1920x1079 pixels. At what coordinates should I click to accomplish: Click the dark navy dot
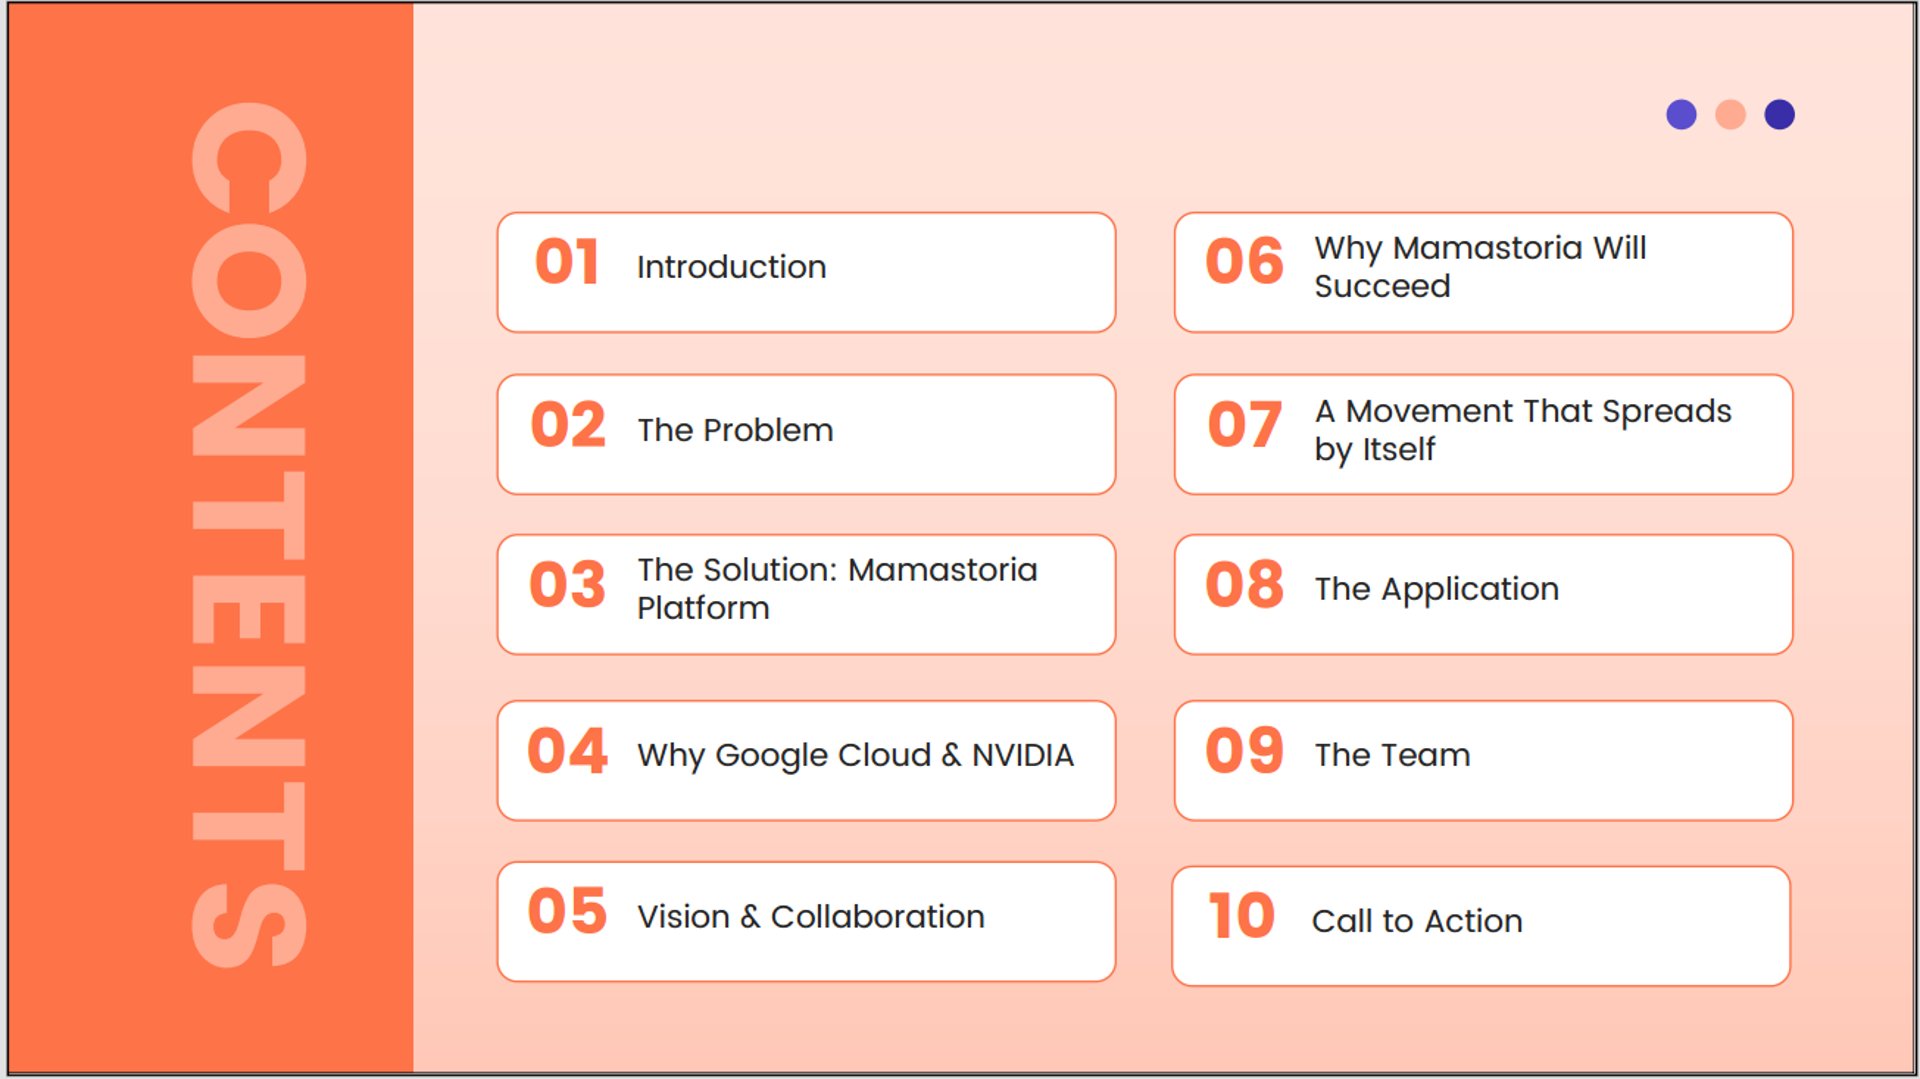pyautogui.click(x=1779, y=115)
